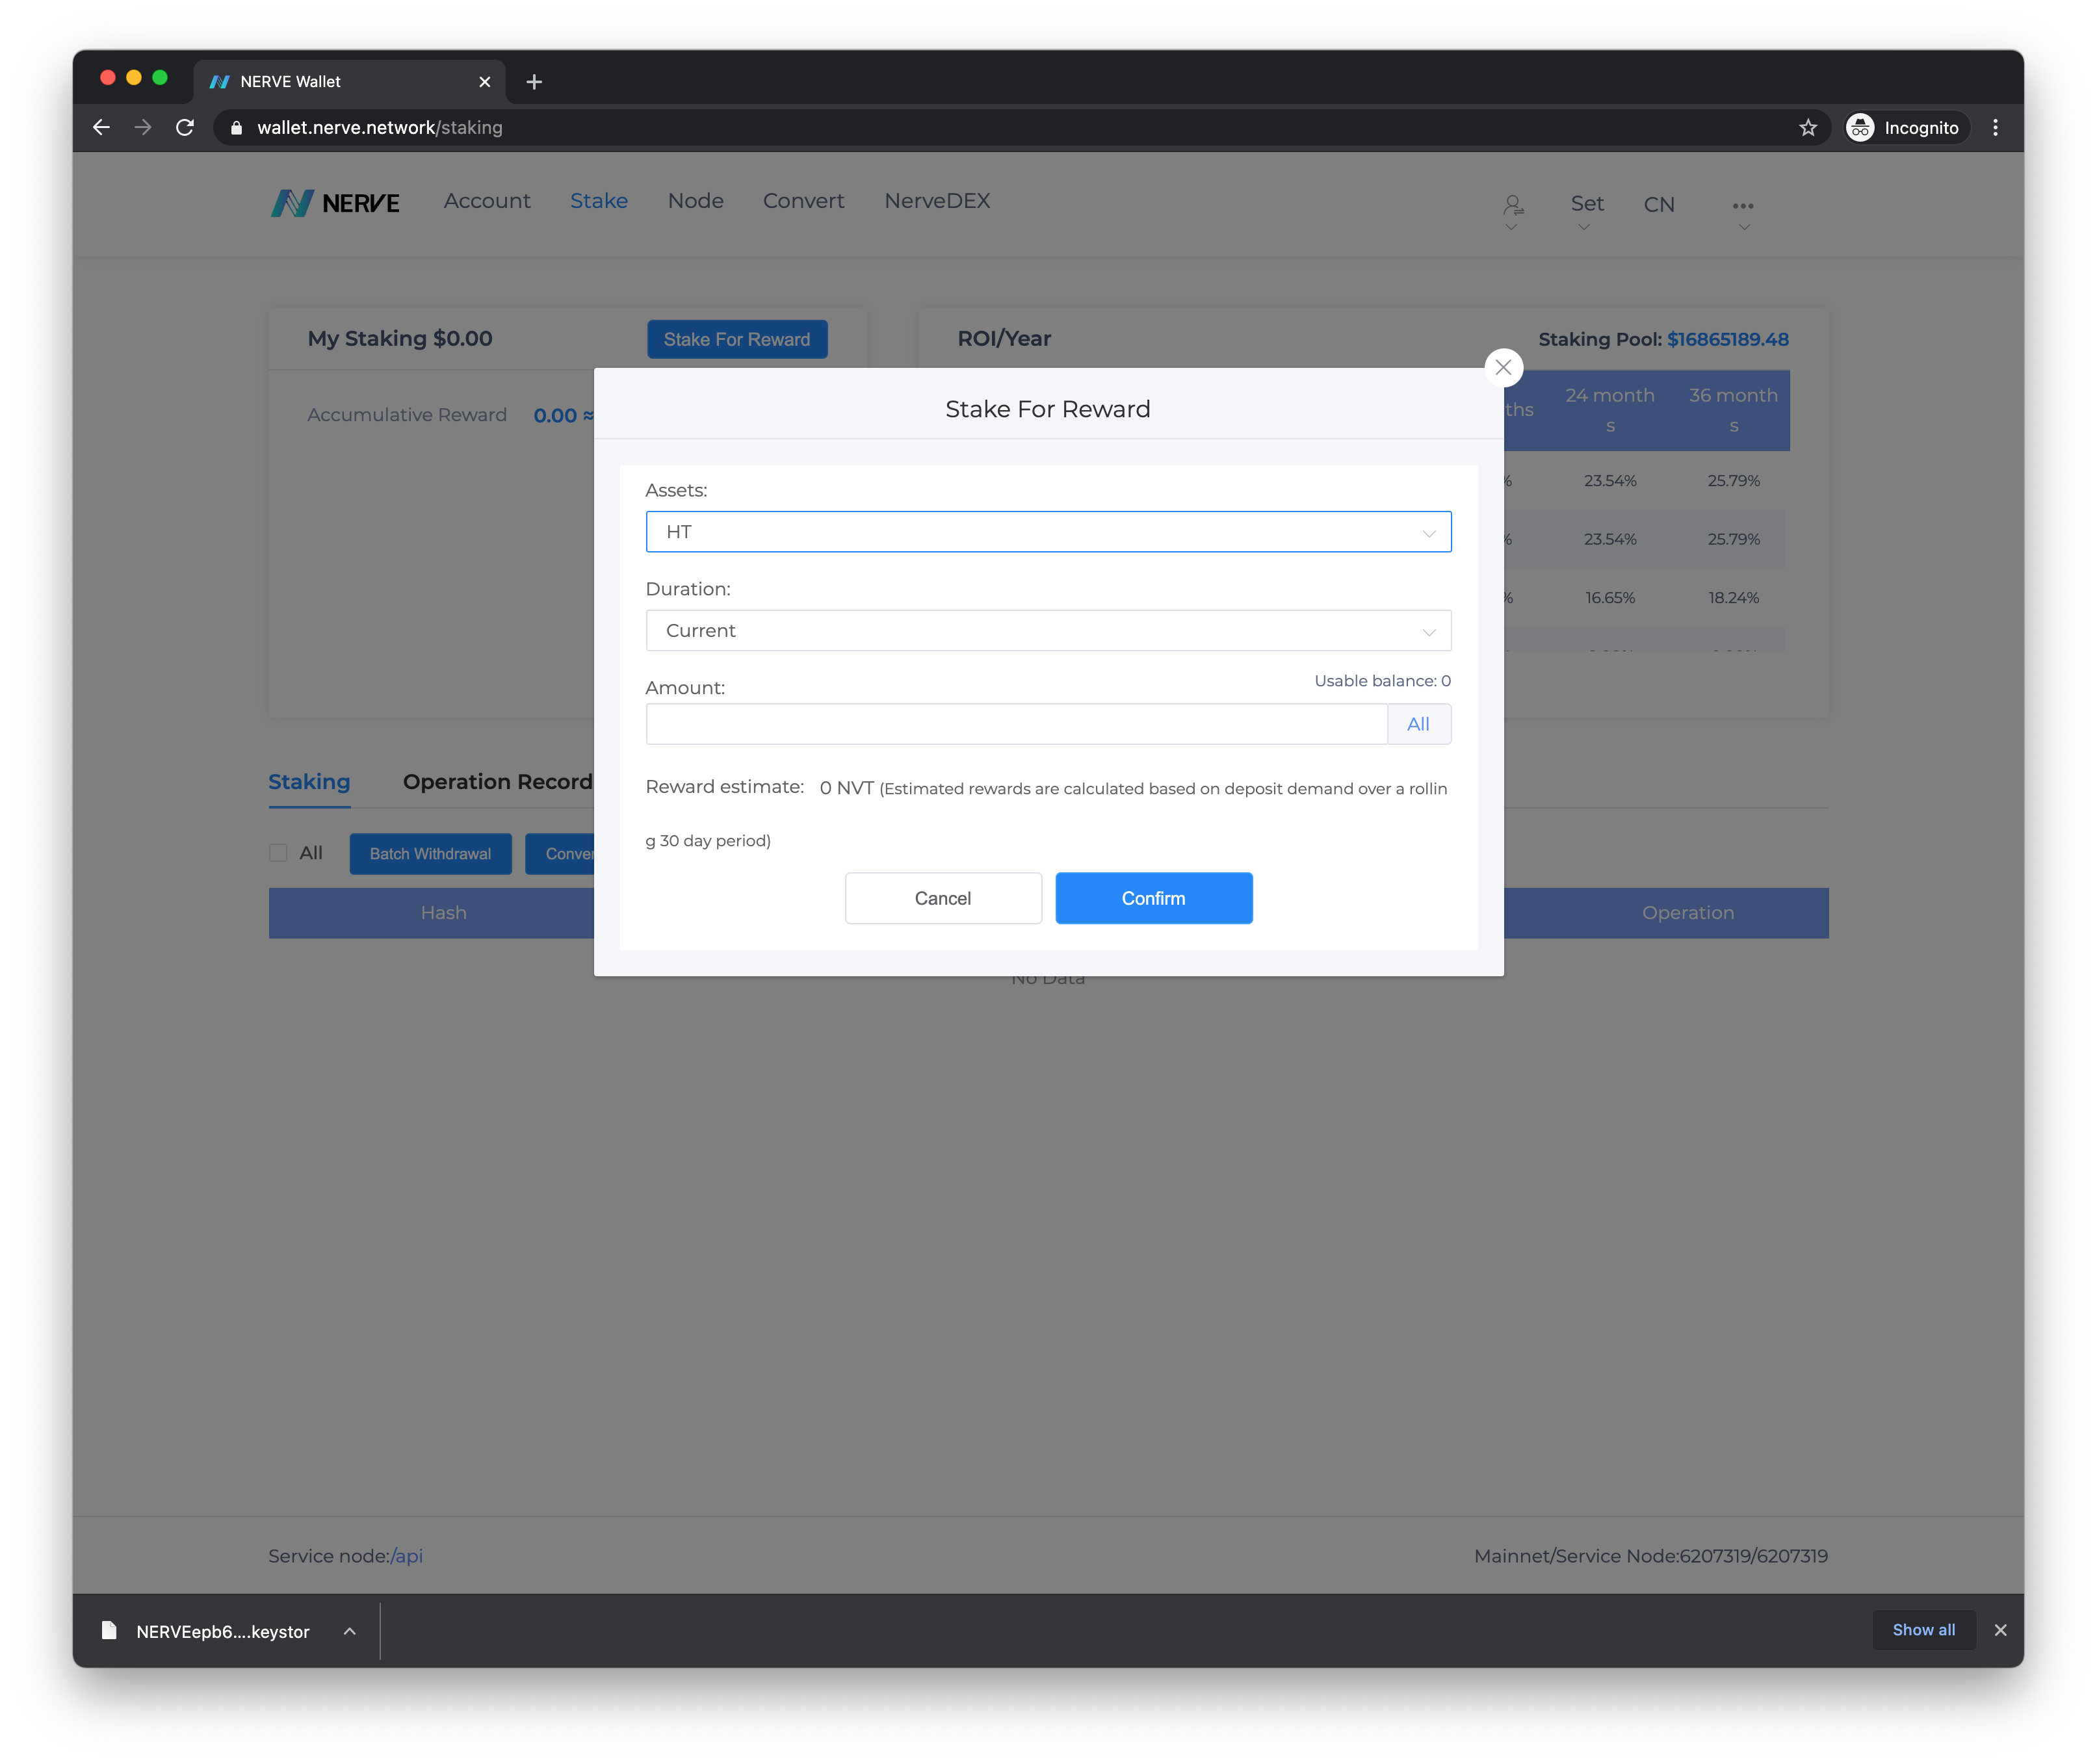Screen dimensions: 2097x1764
Task: Close the Stake For Reward dialog
Action: coord(1502,367)
